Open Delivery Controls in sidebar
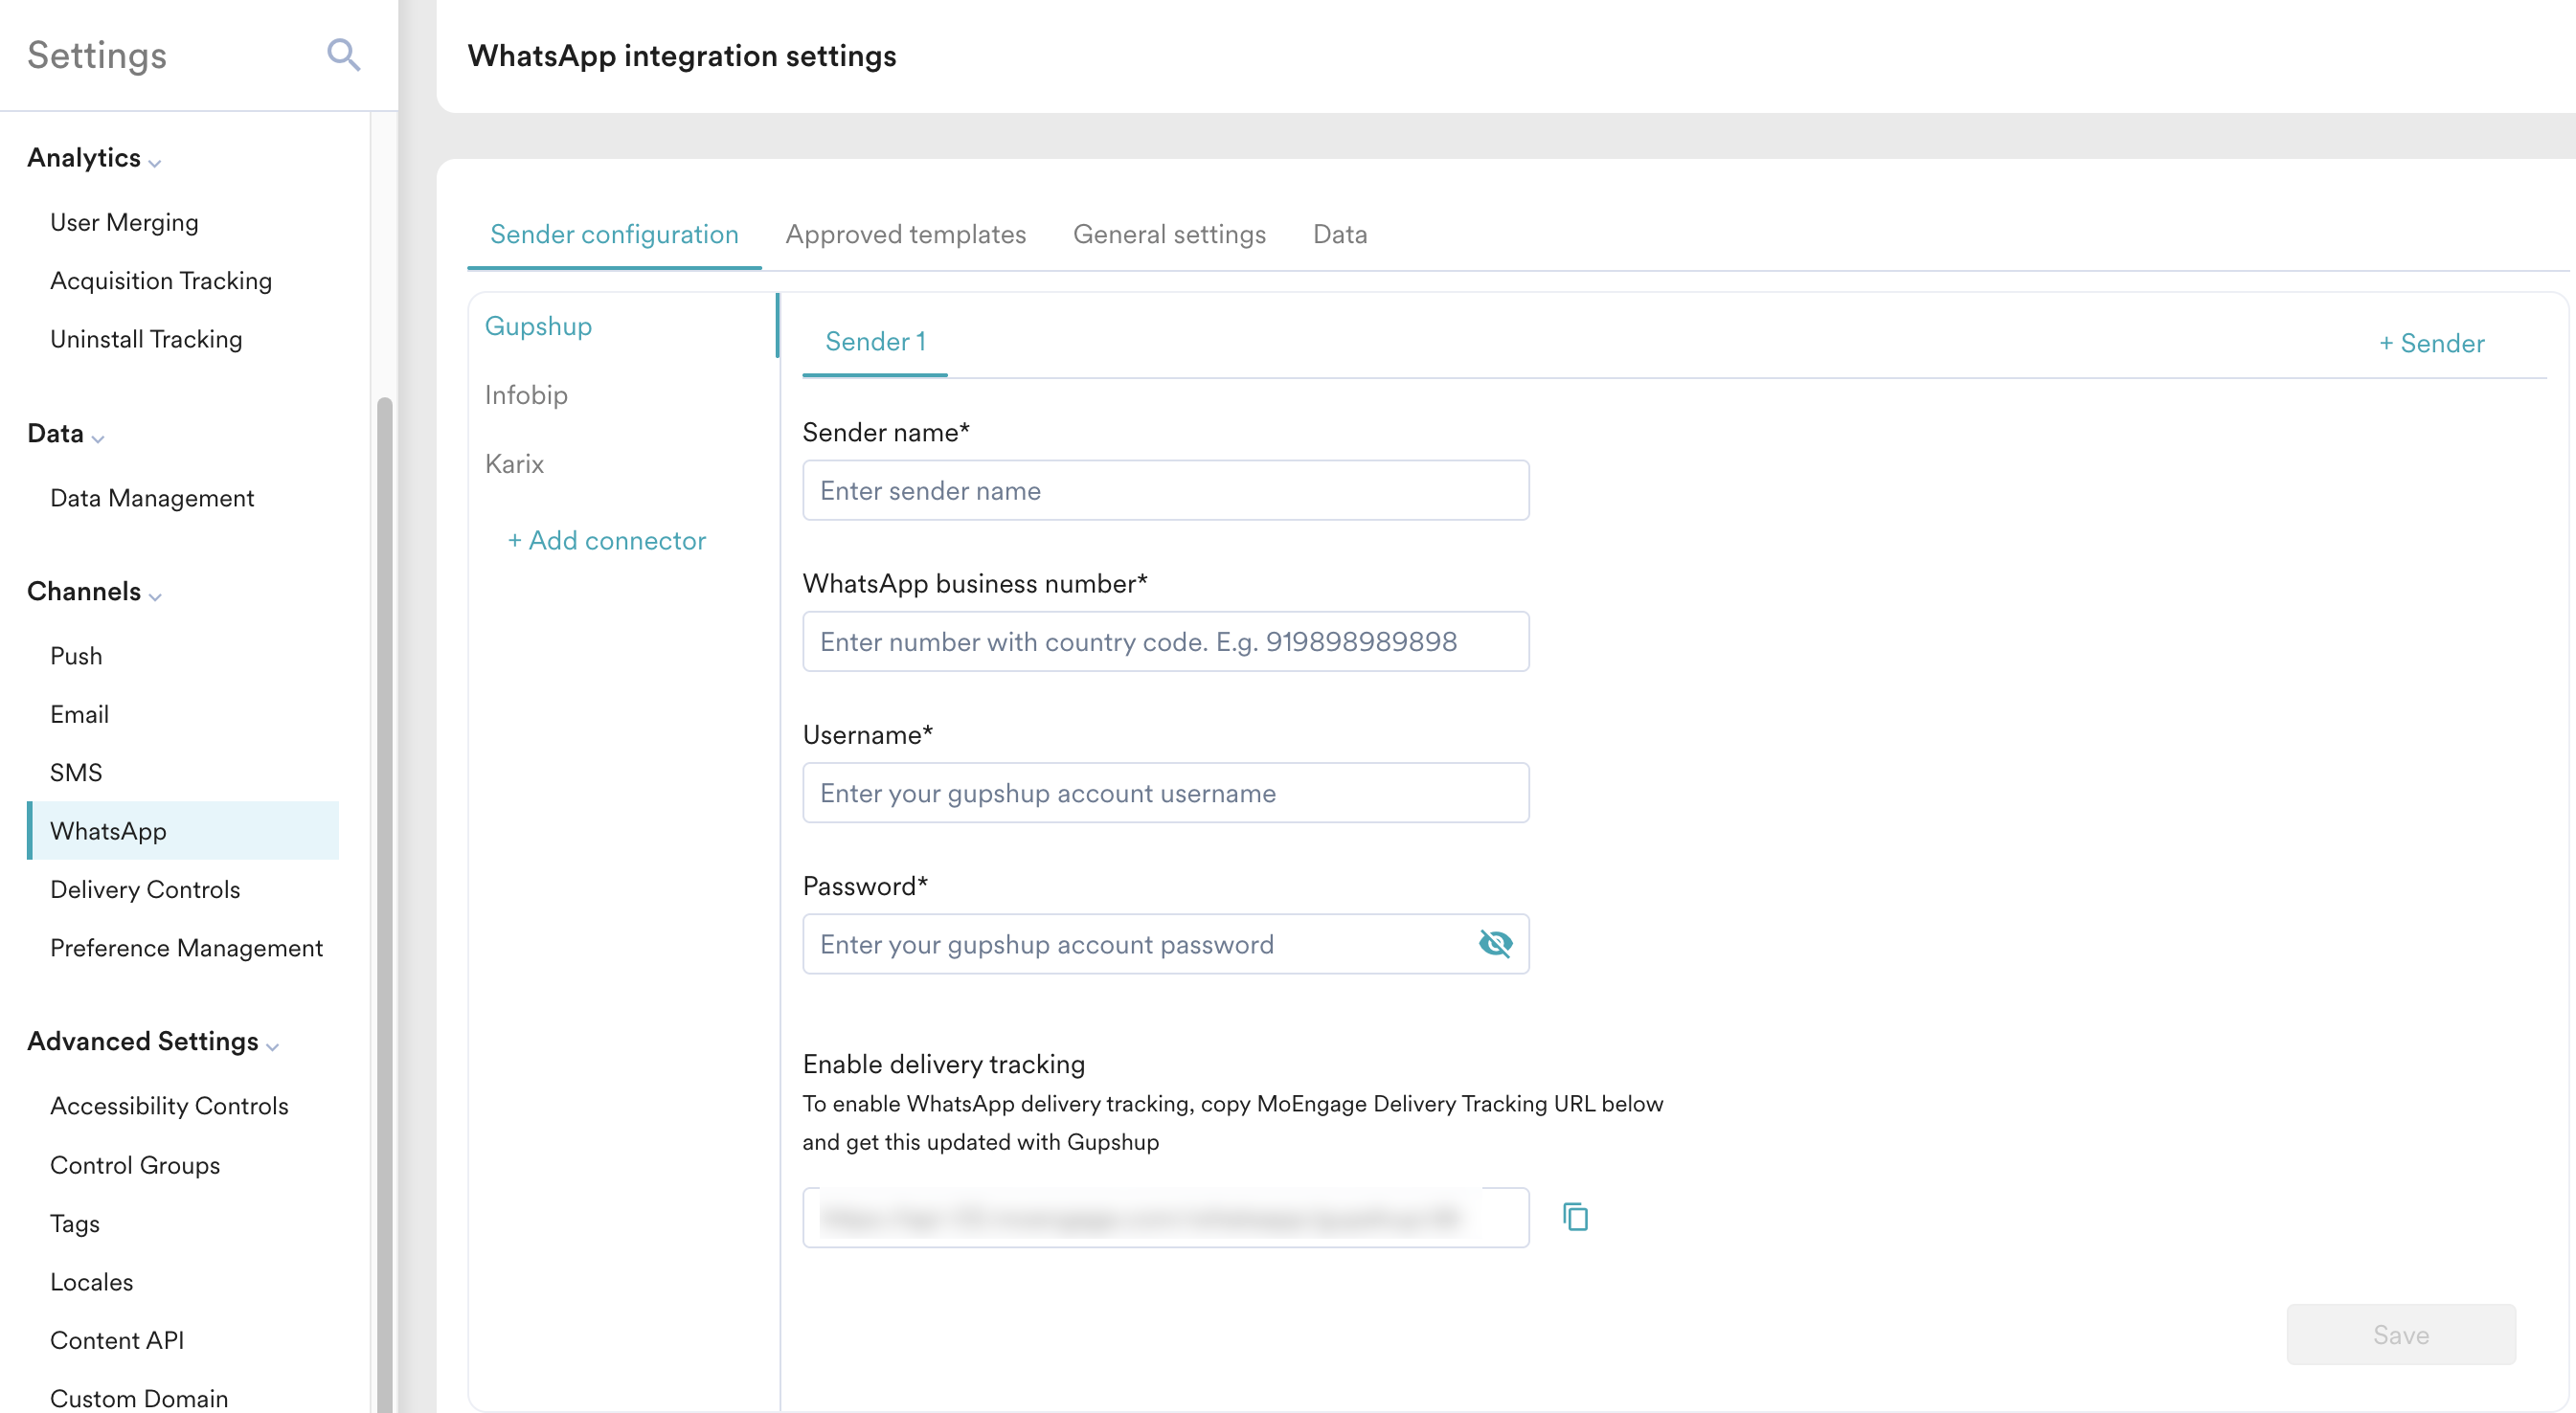 pos(145,889)
